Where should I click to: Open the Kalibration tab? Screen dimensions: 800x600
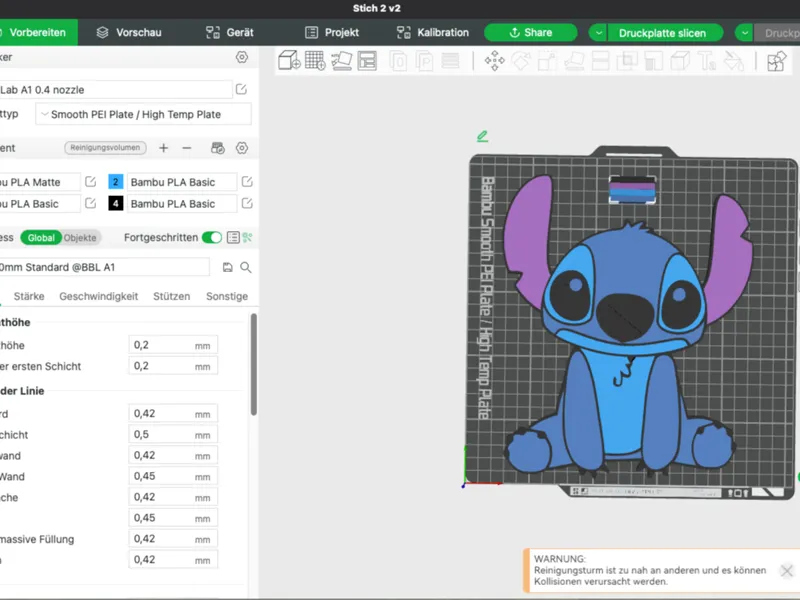coord(433,33)
